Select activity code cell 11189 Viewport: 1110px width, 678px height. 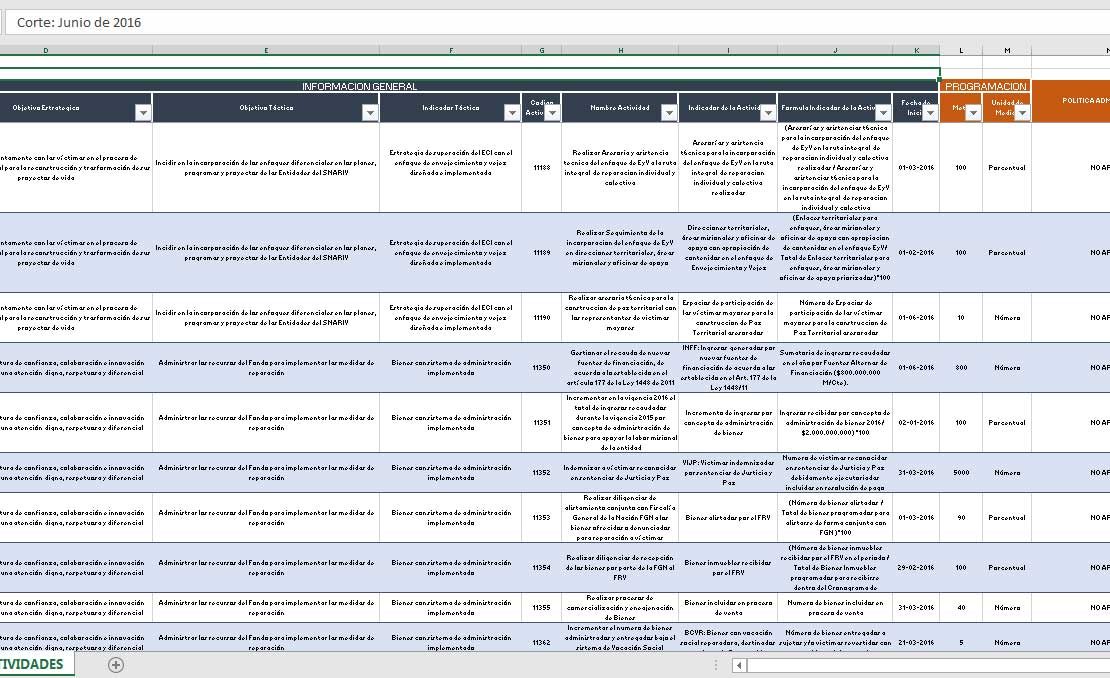pyautogui.click(x=542, y=253)
